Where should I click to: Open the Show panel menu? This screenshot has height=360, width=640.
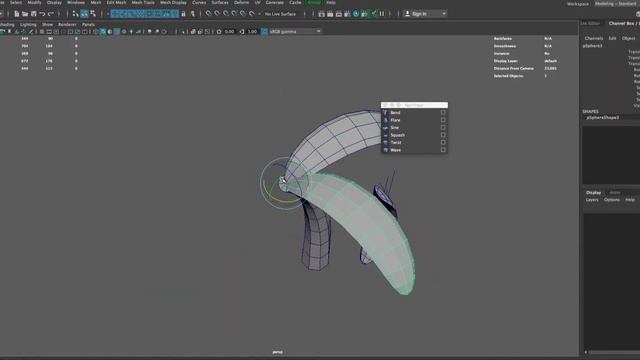tap(47, 24)
